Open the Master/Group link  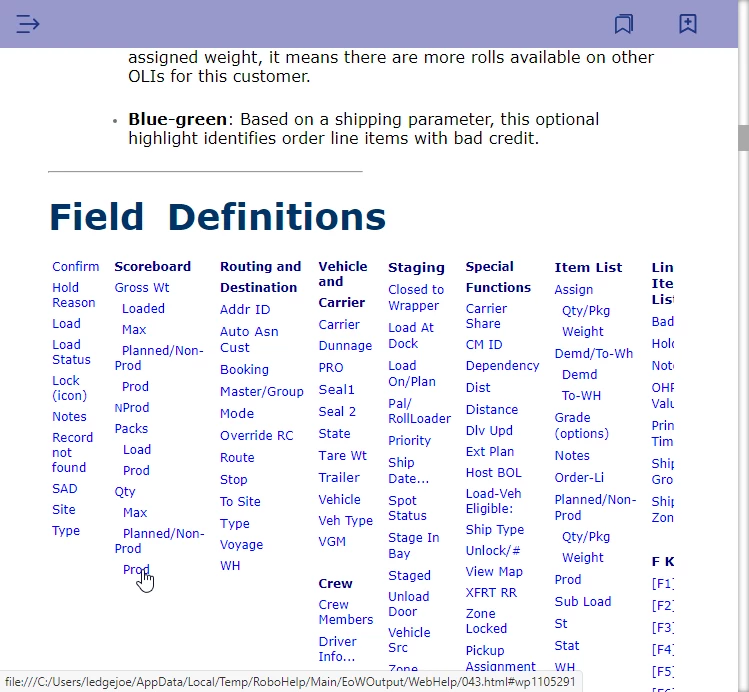[262, 392]
